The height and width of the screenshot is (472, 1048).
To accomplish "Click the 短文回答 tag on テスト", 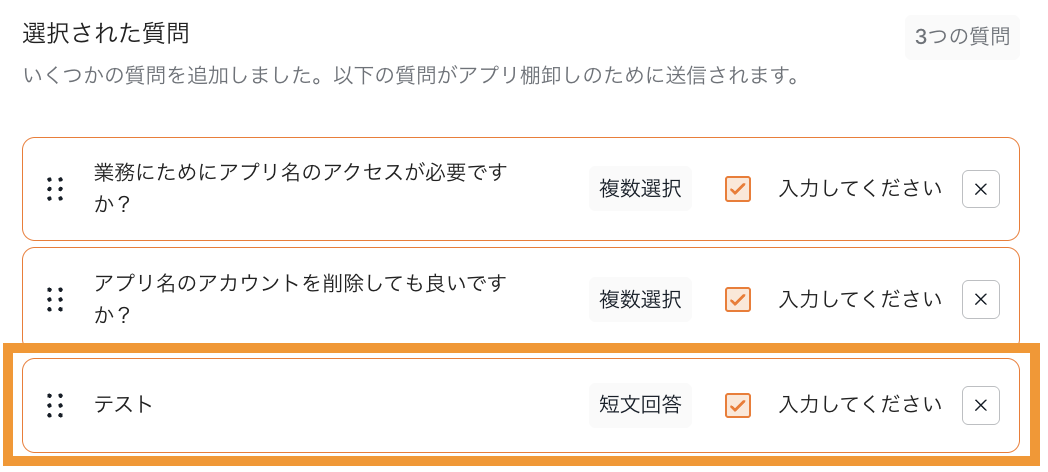I will tap(640, 405).
